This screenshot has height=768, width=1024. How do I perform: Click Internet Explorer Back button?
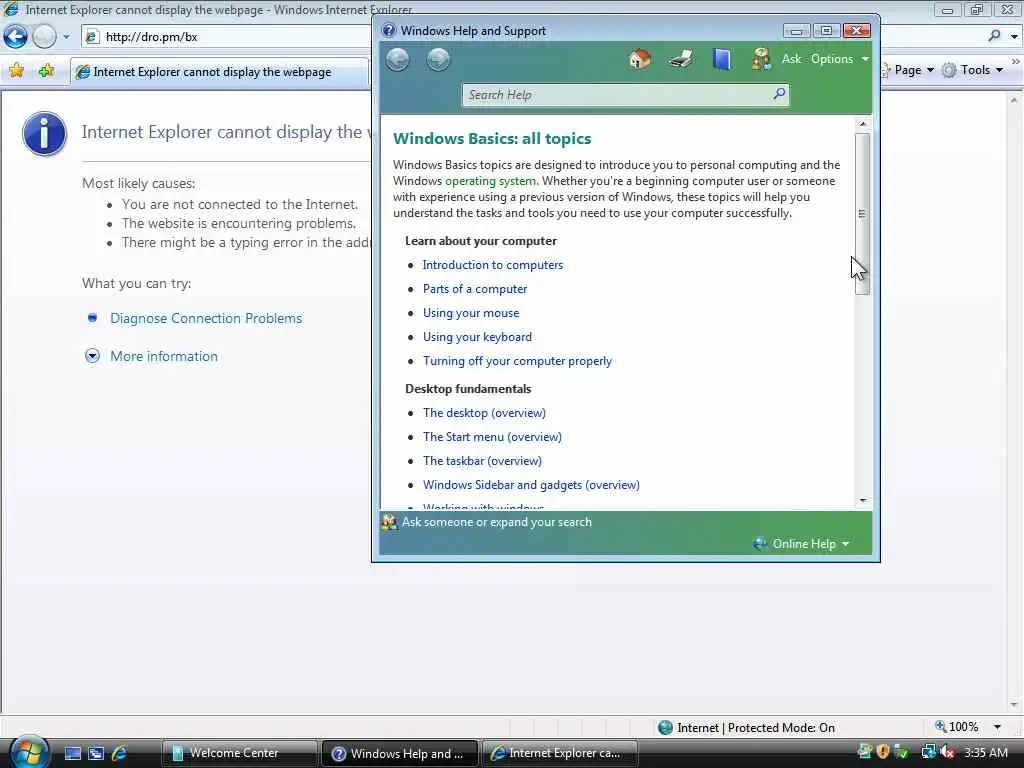point(16,37)
